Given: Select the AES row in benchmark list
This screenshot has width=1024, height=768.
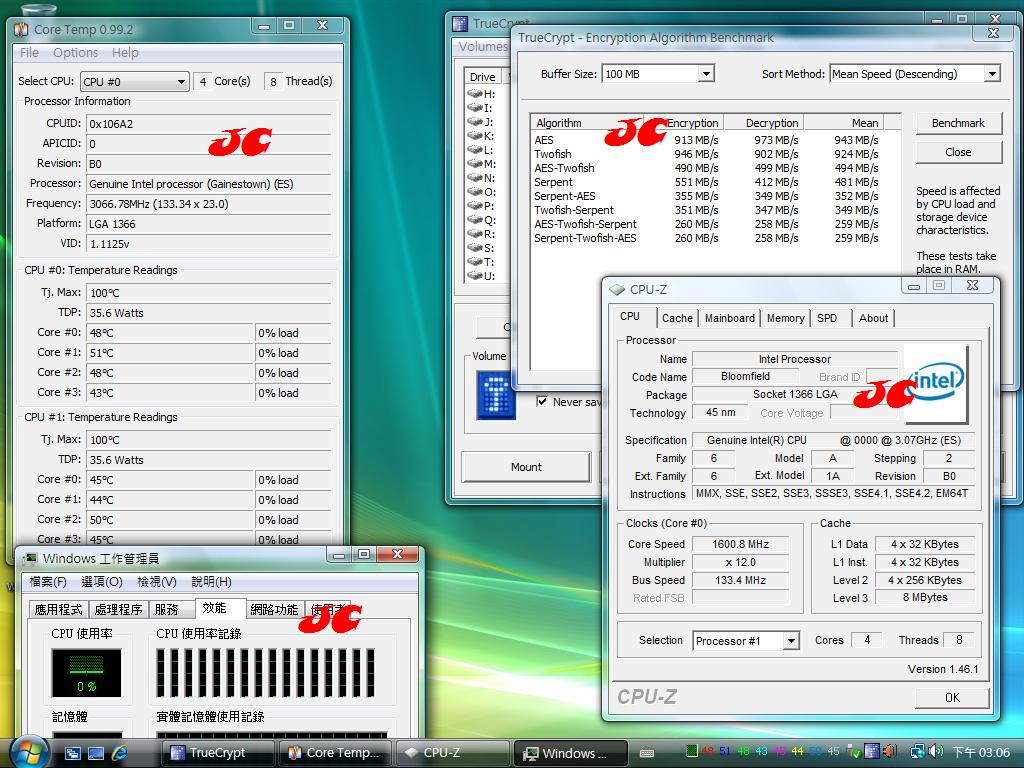Looking at the screenshot, I should click(x=707, y=140).
